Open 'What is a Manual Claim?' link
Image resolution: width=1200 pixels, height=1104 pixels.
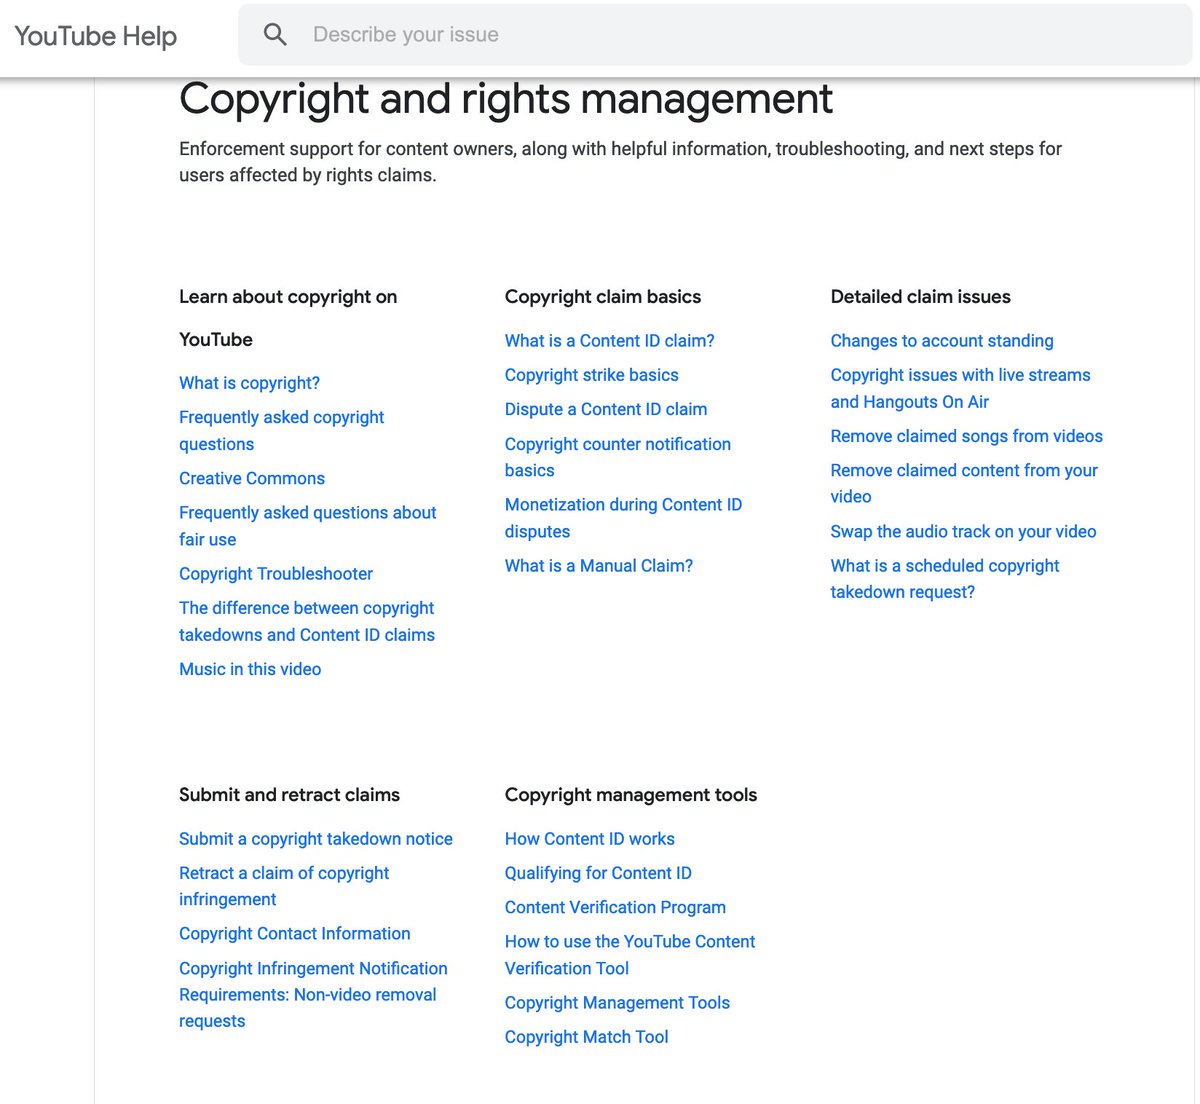pos(599,566)
